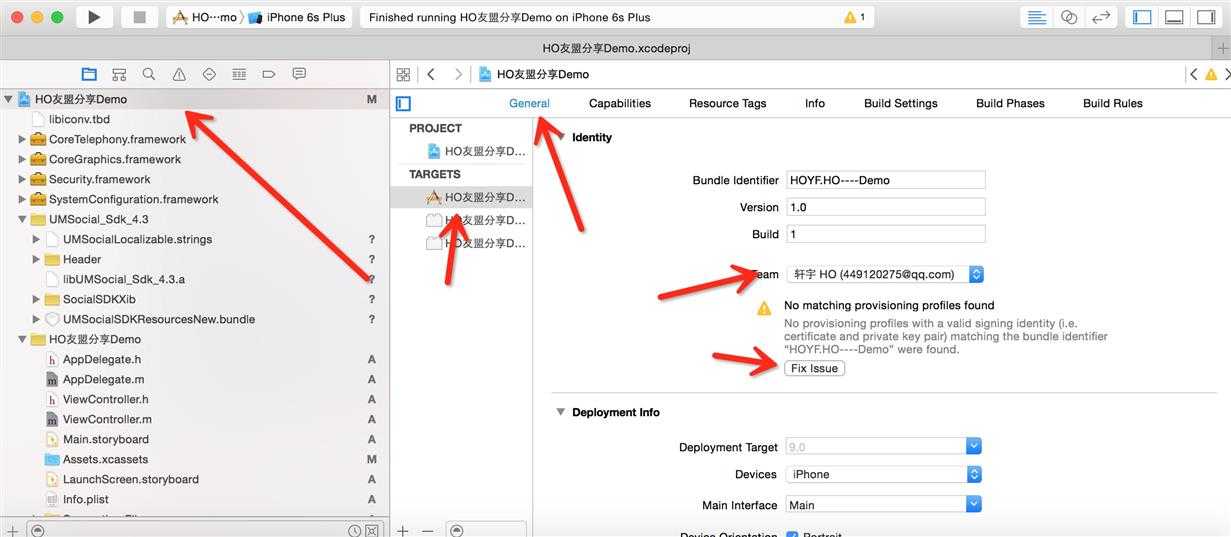Add a new target with plus button
The height and width of the screenshot is (537, 1231).
(402, 530)
